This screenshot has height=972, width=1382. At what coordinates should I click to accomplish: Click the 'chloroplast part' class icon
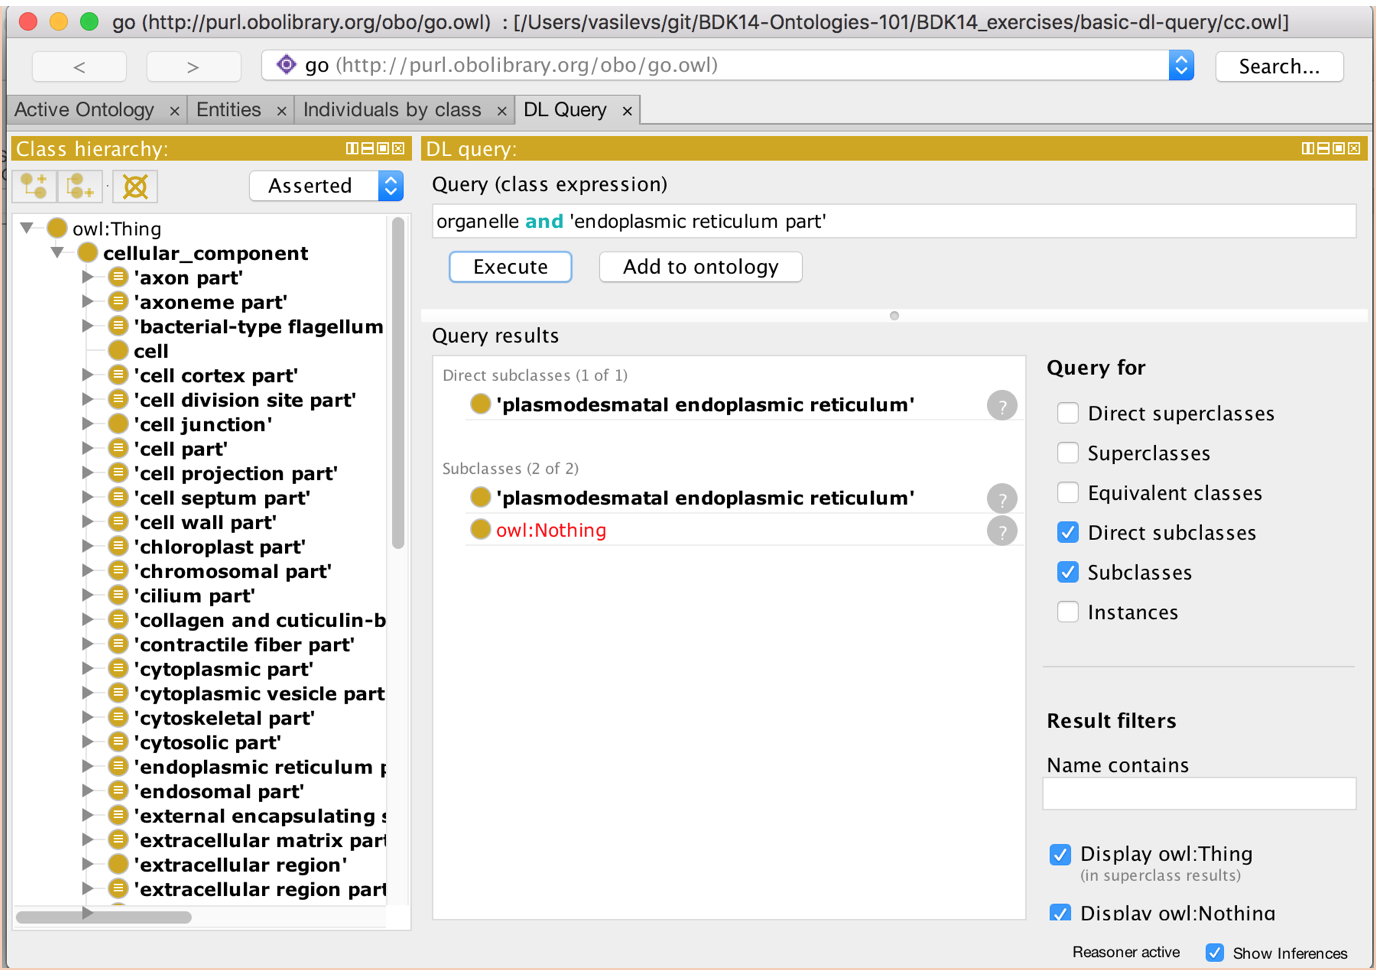click(118, 547)
